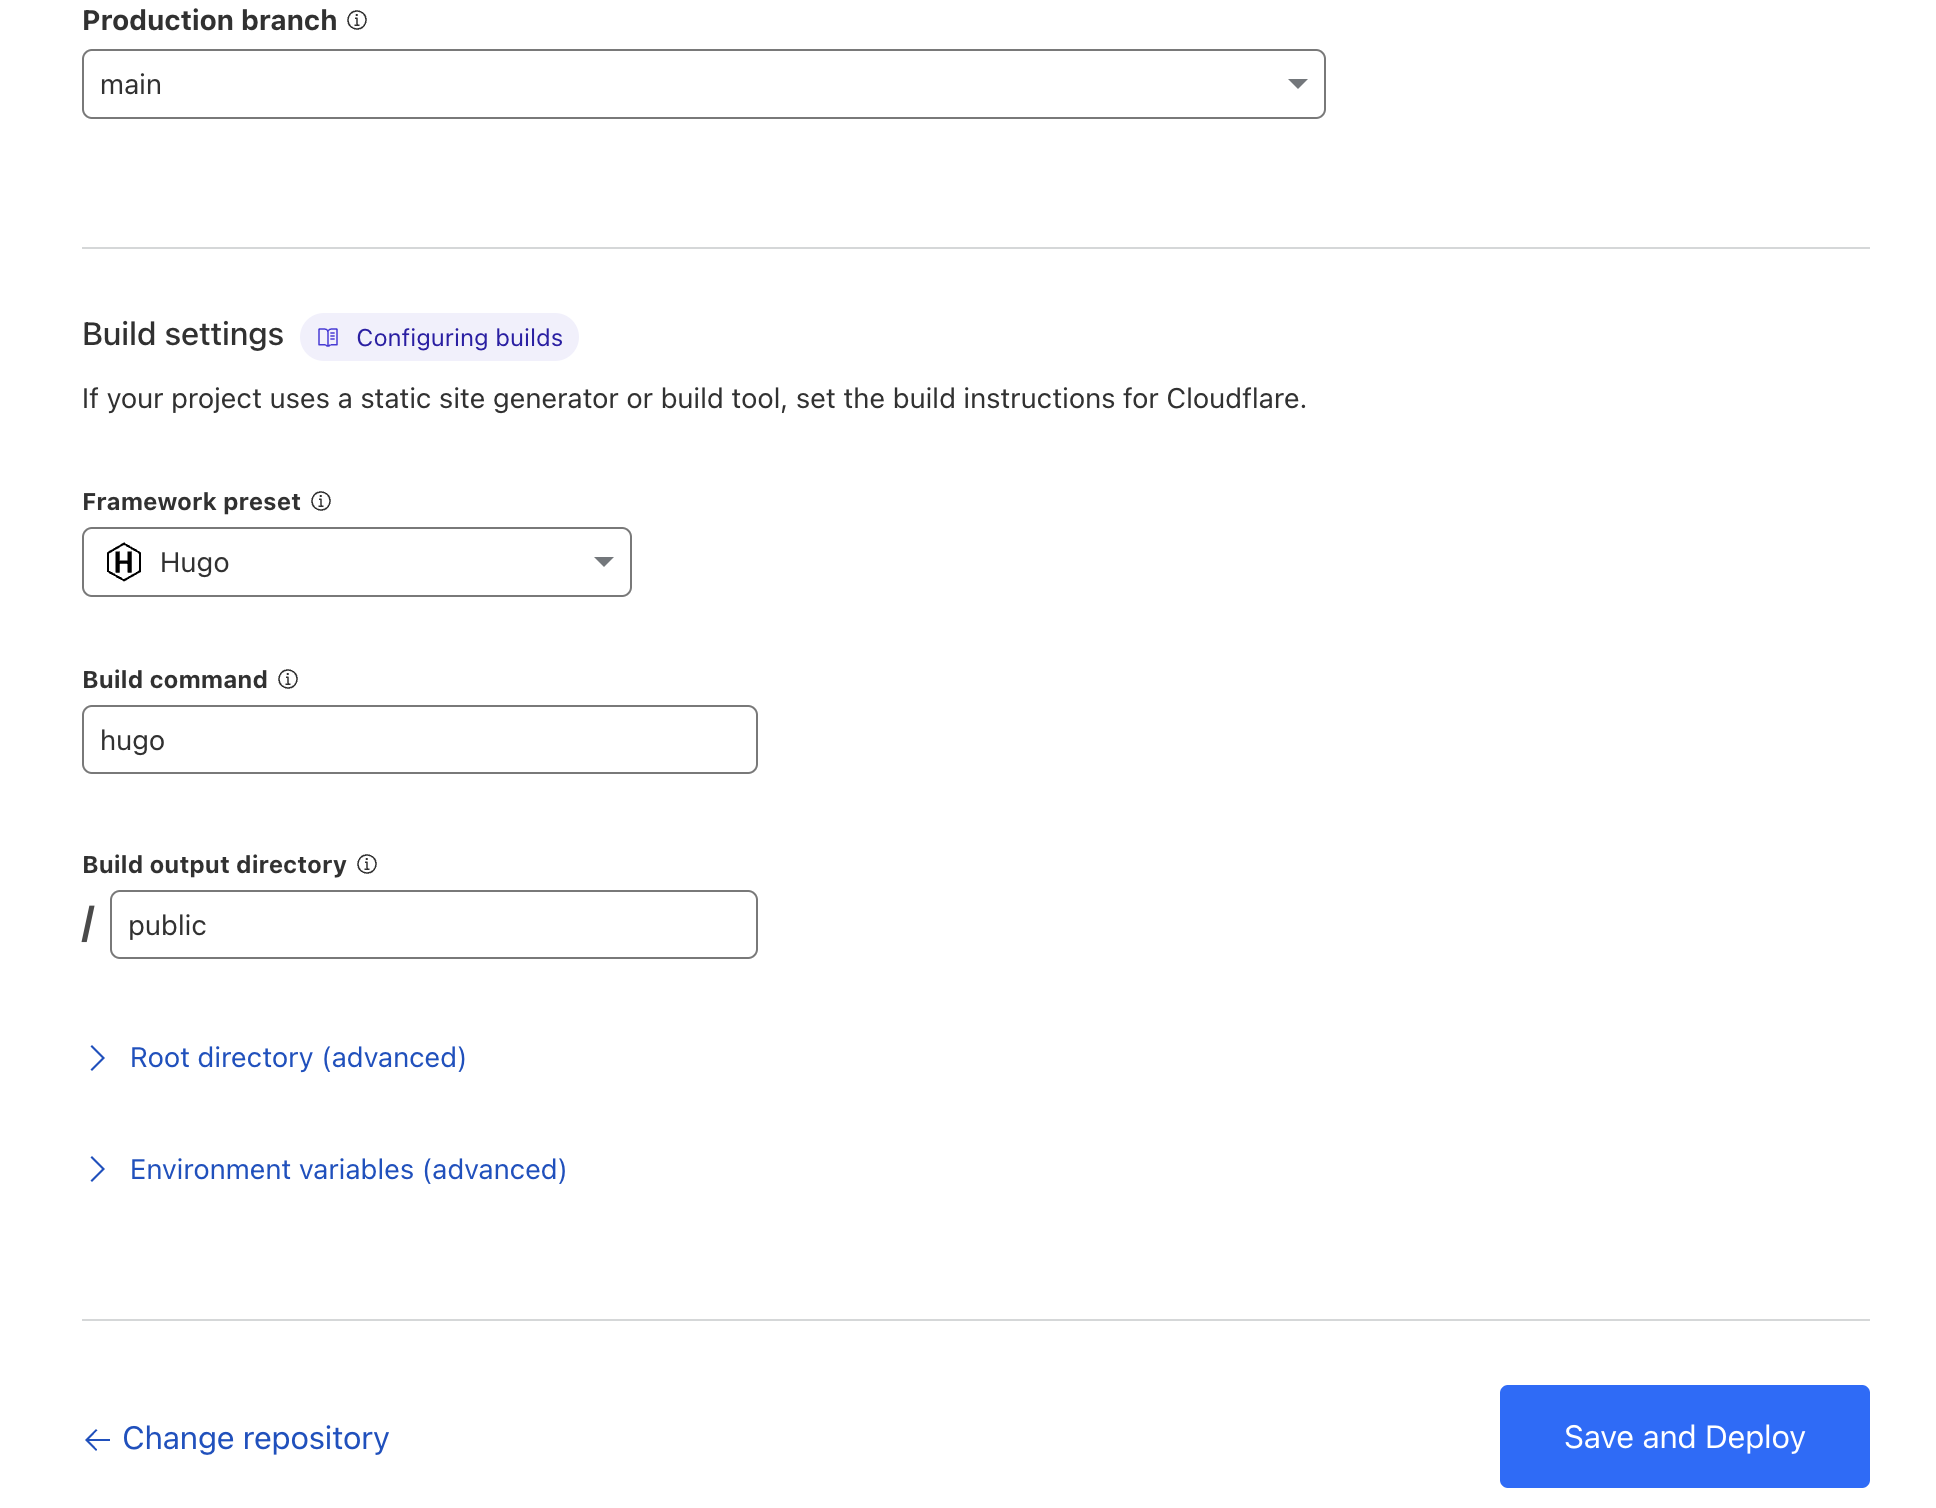
Task: Select Hugo from framework preset menu
Action: tap(357, 561)
